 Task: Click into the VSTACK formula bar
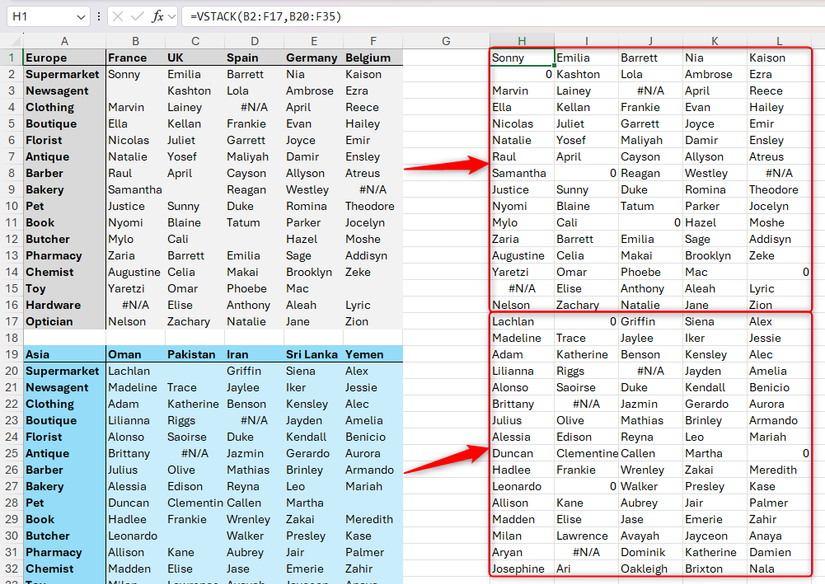coord(502,17)
